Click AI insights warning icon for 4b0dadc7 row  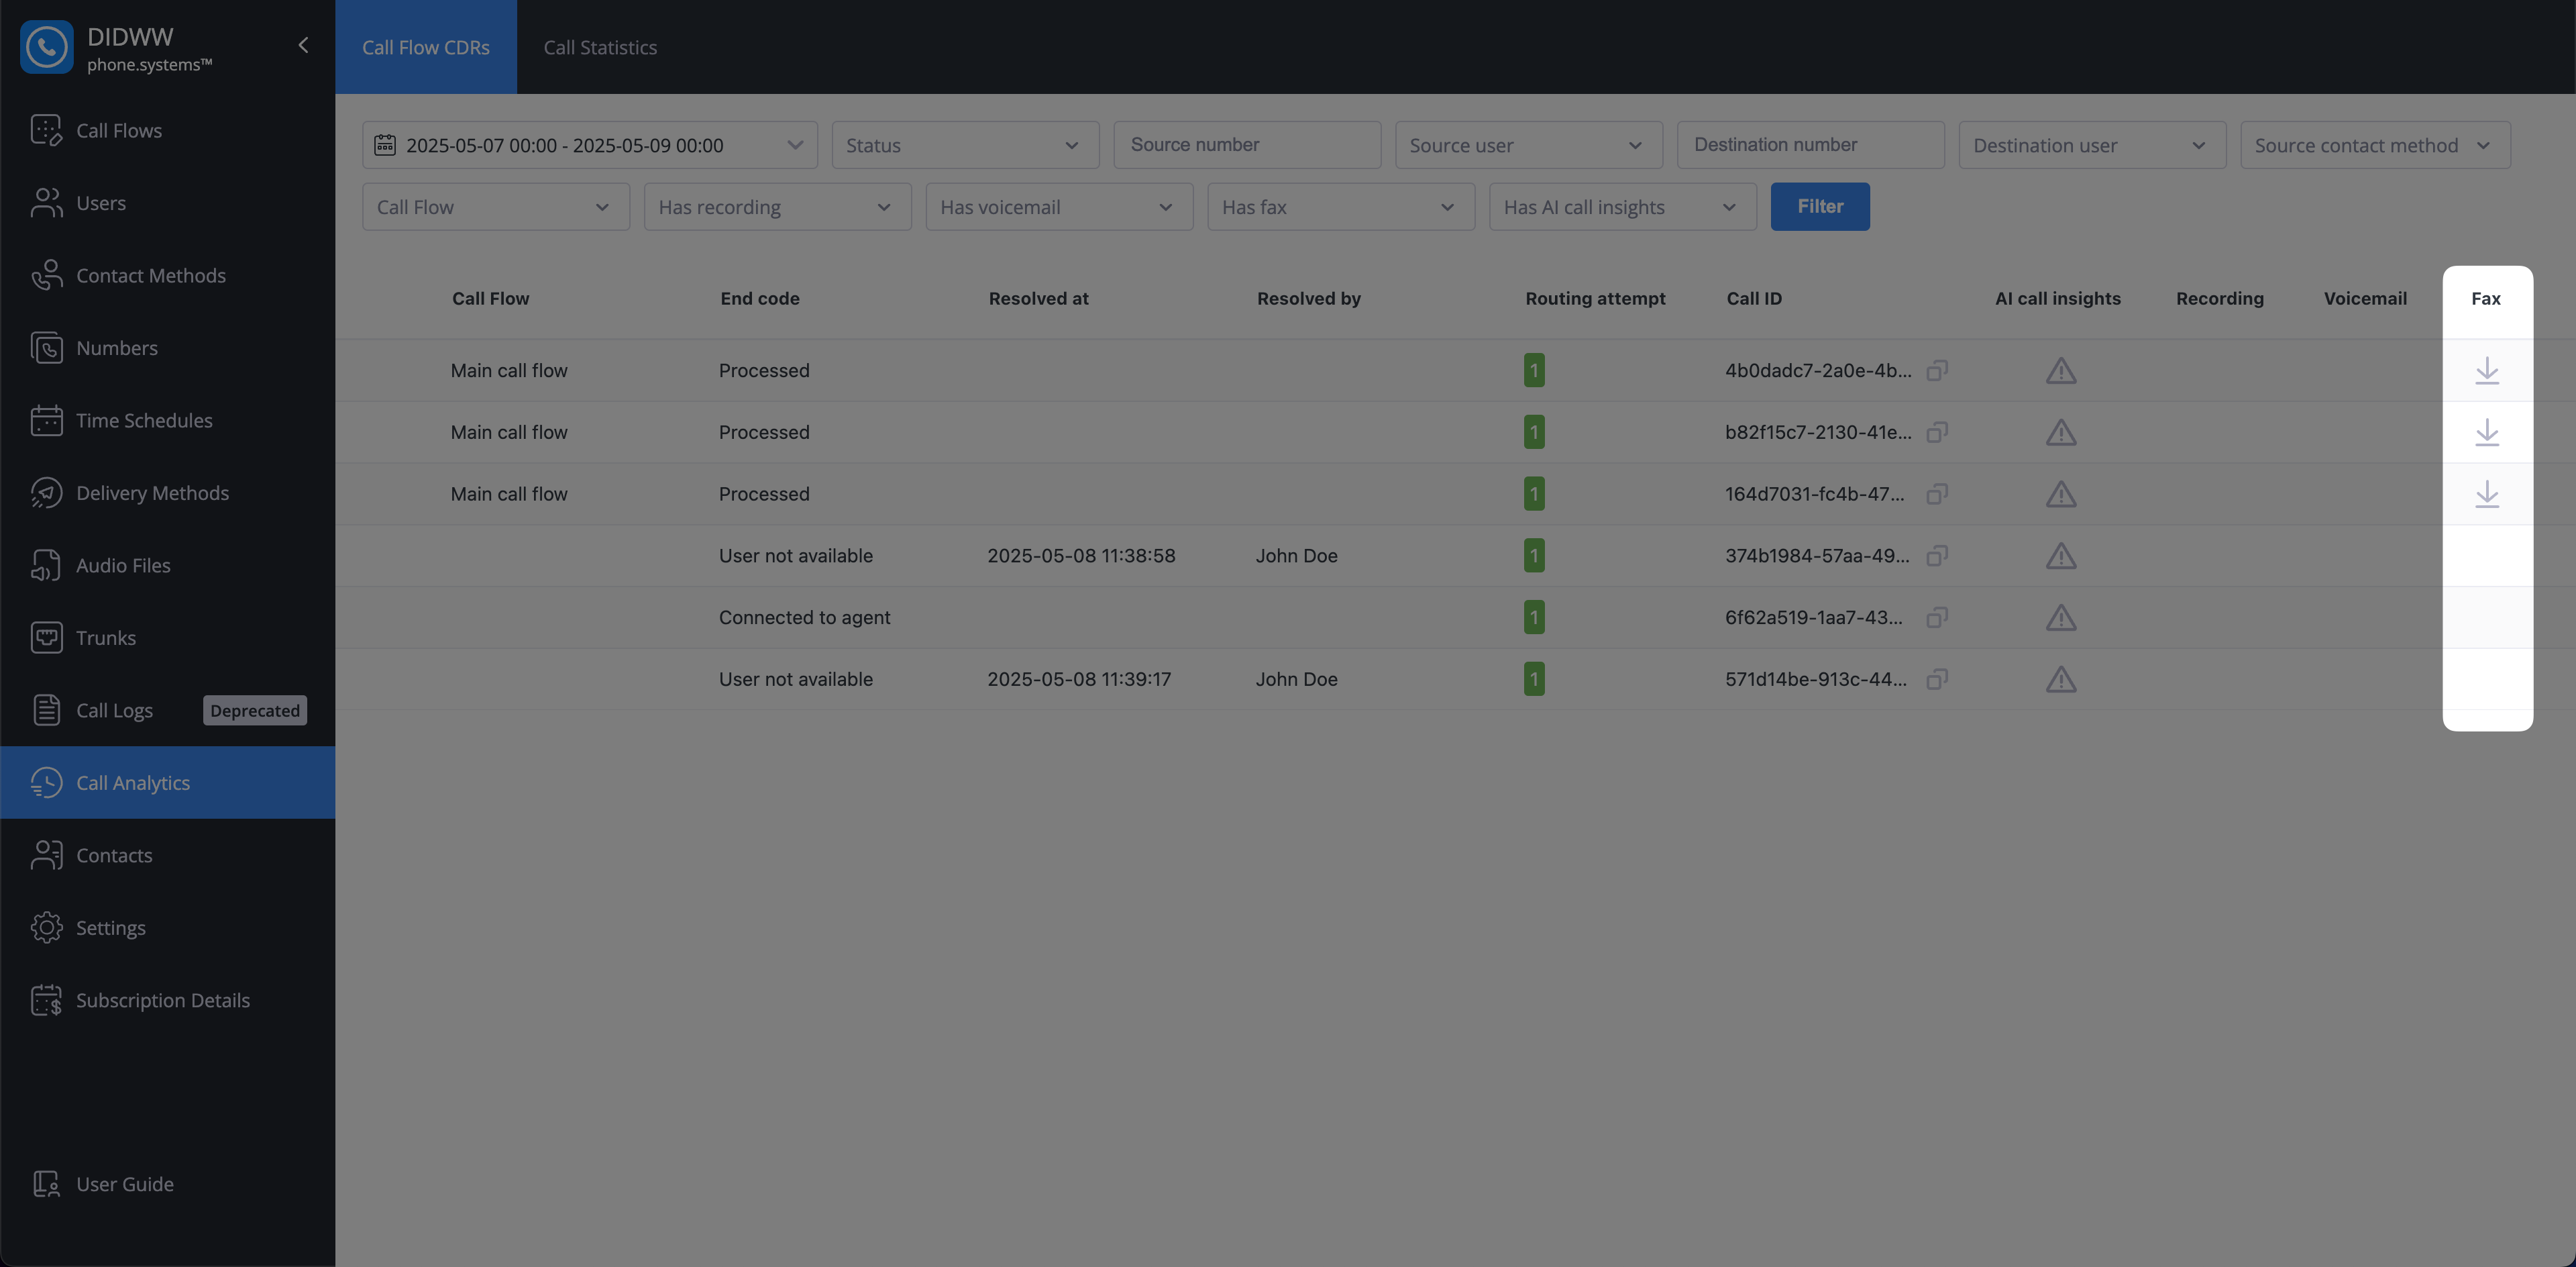point(2061,371)
